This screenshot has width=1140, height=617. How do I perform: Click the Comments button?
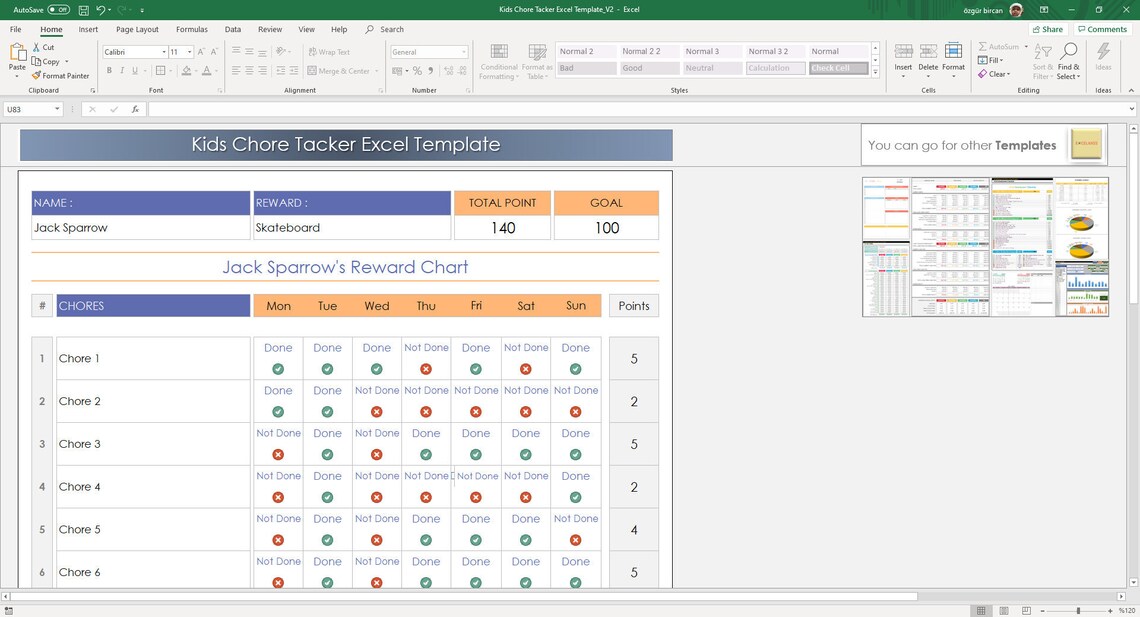(x=1102, y=28)
